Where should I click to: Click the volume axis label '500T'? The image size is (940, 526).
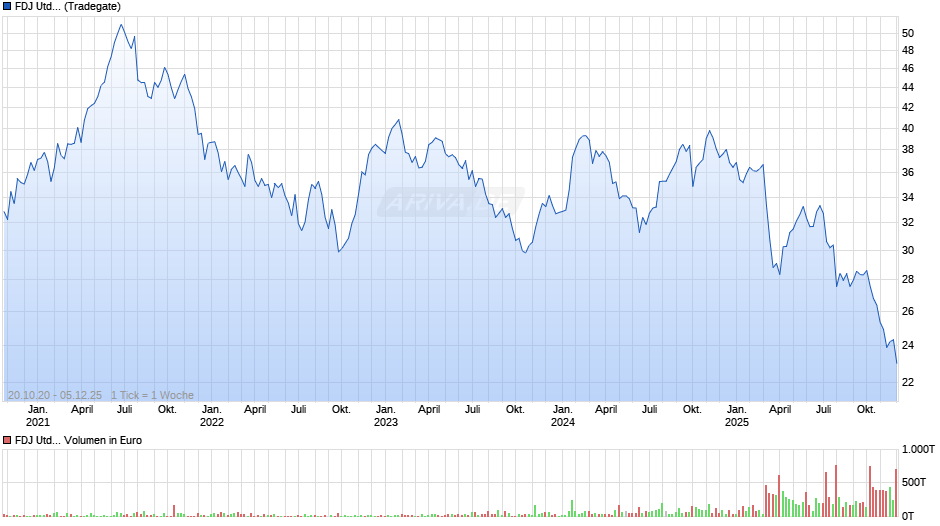[914, 483]
